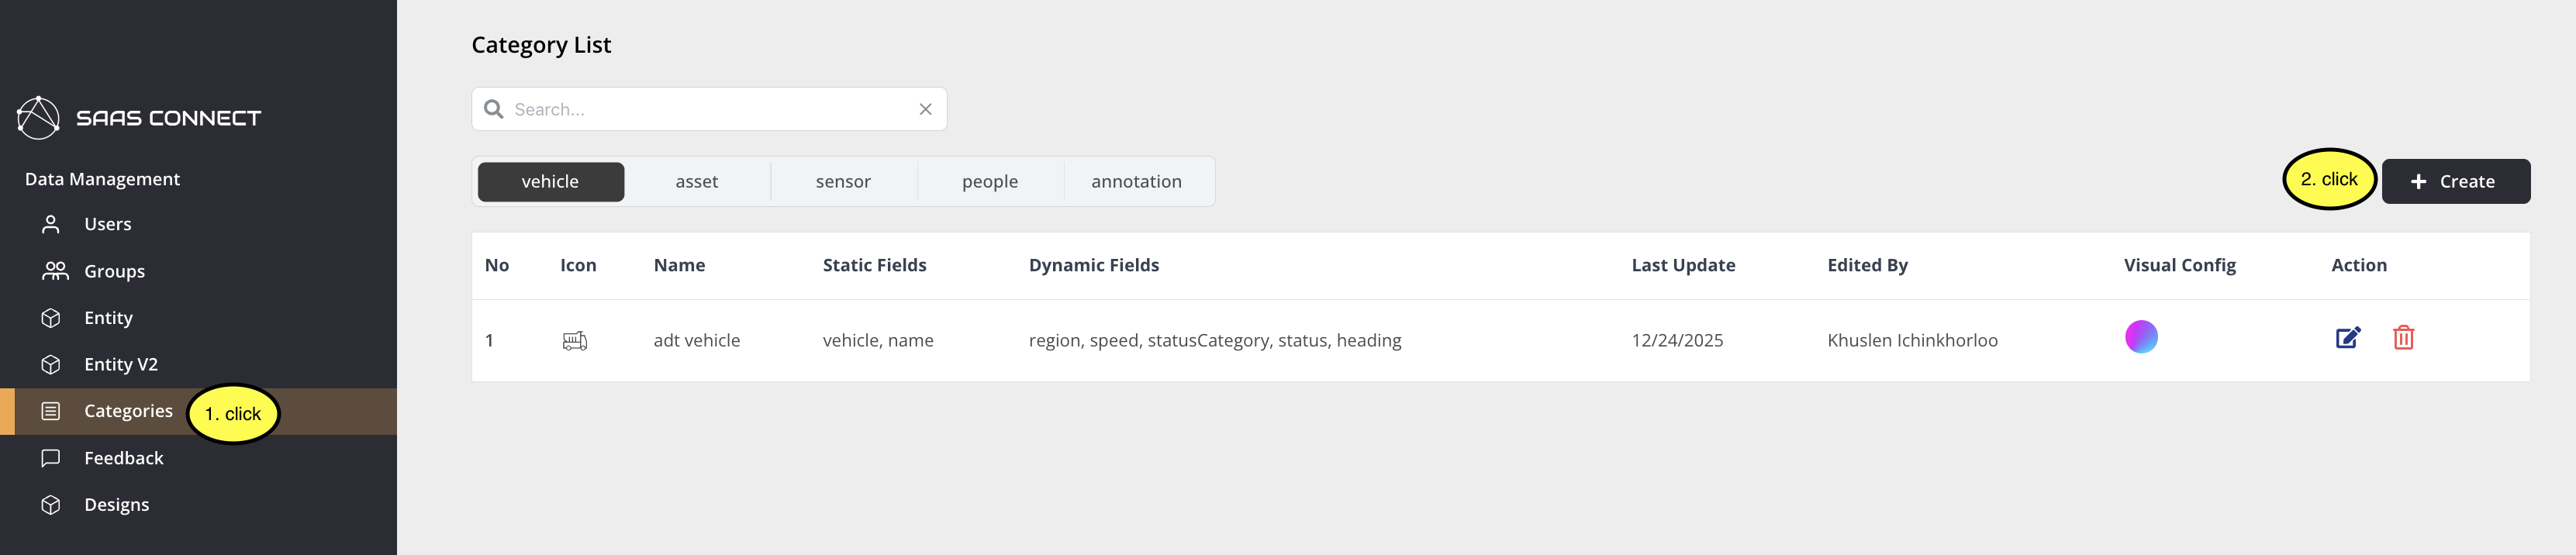This screenshot has width=2576, height=555.
Task: Switch to the sensor tab
Action: (x=843, y=182)
